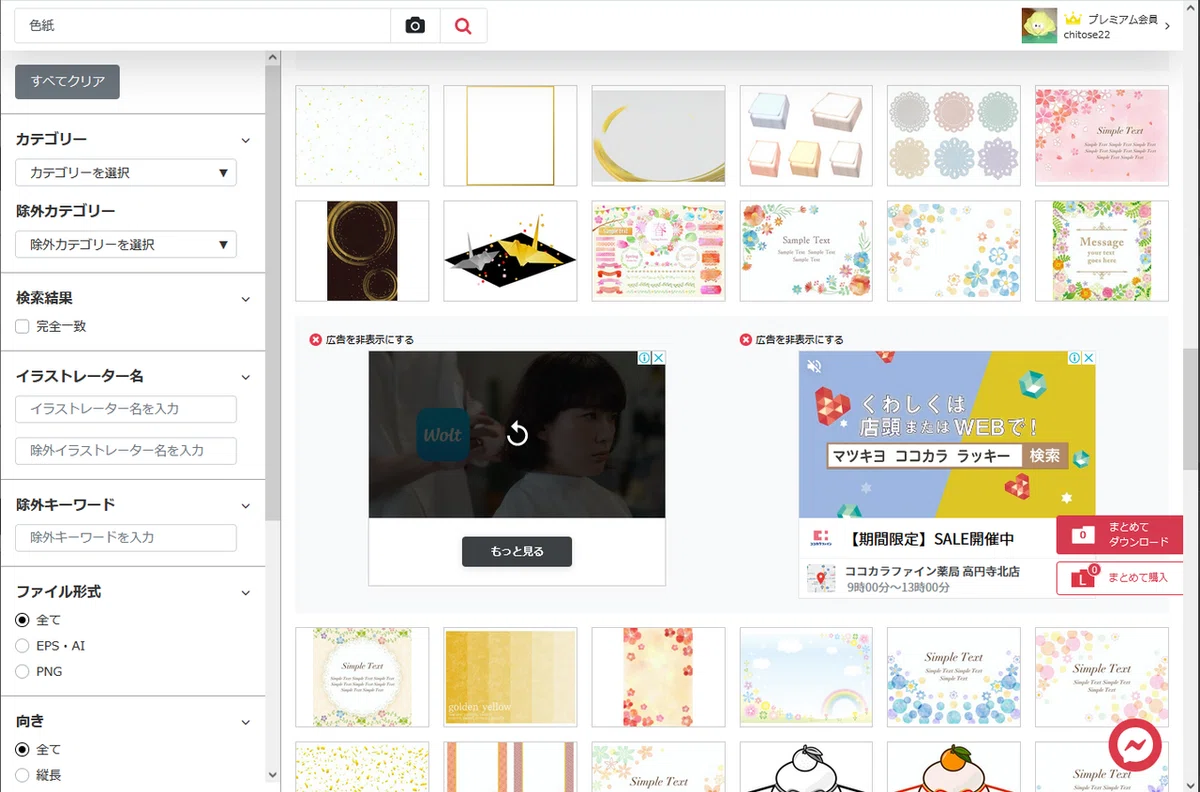Click the gold crown premium icon
Screen dimensions: 1200x792
(x=1073, y=19)
